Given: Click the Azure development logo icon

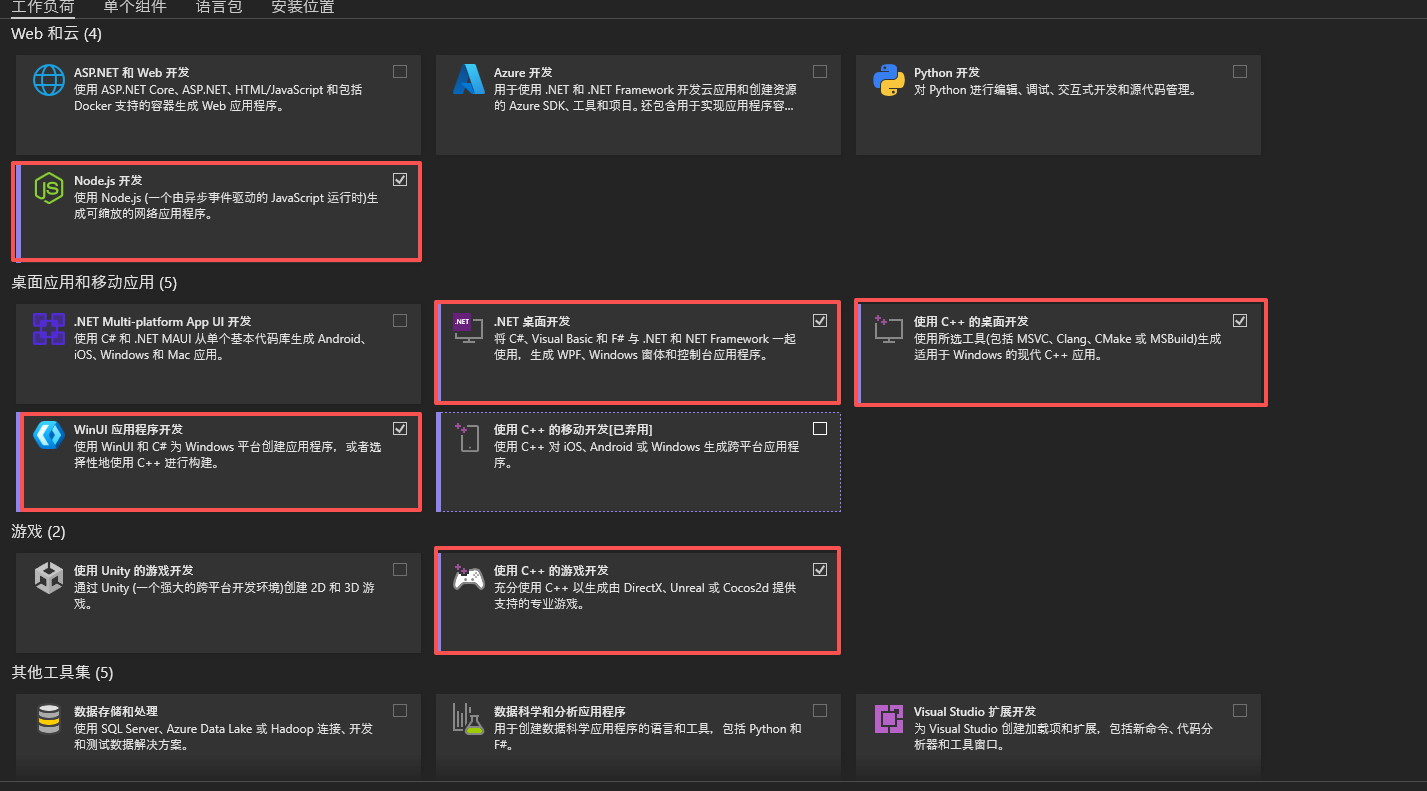Looking at the screenshot, I should point(469,80).
